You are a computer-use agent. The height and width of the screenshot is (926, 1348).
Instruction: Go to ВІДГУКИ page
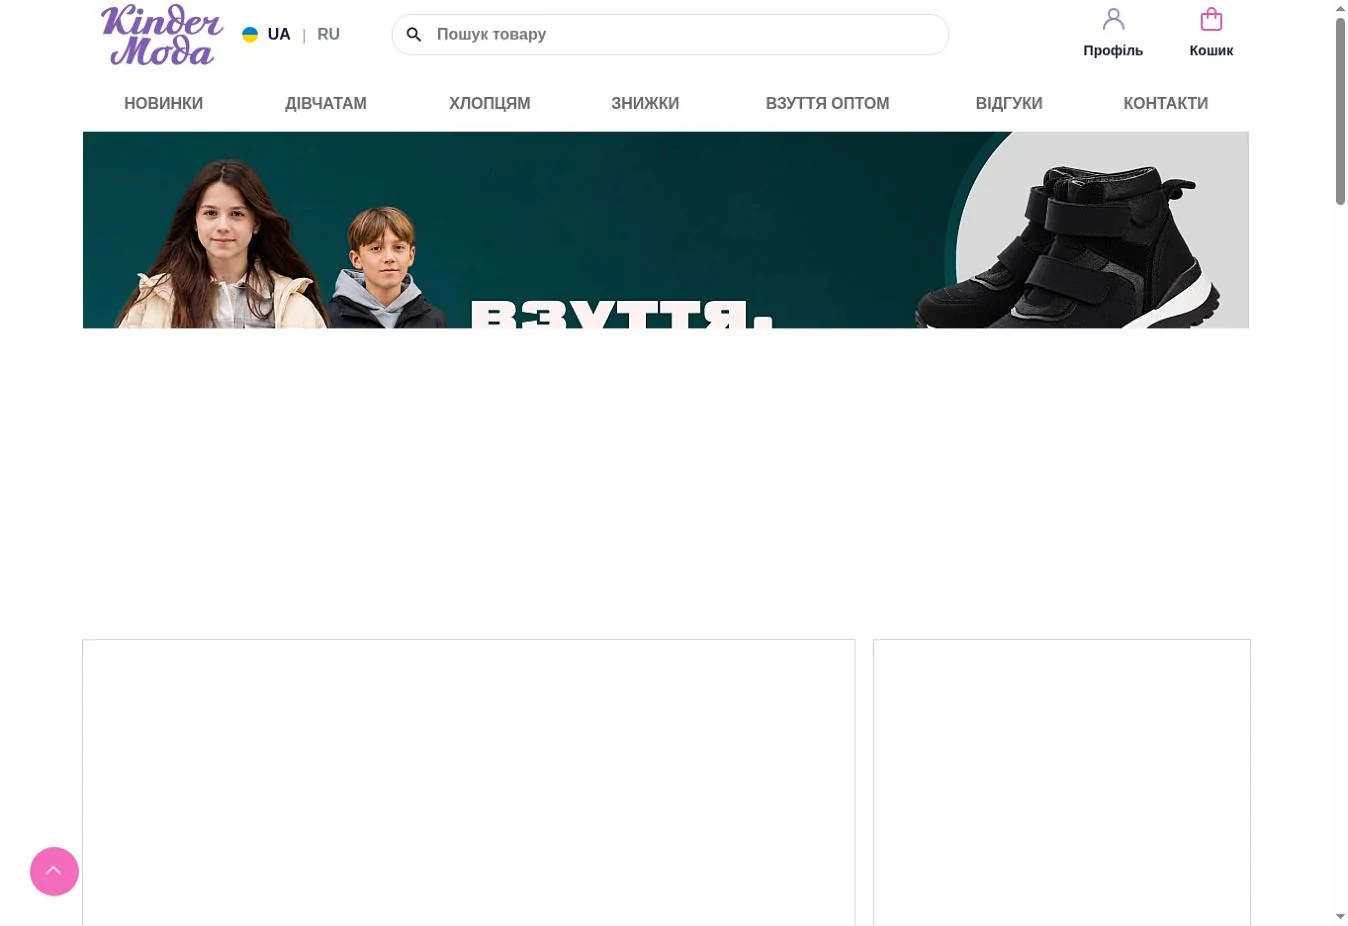(x=1009, y=103)
